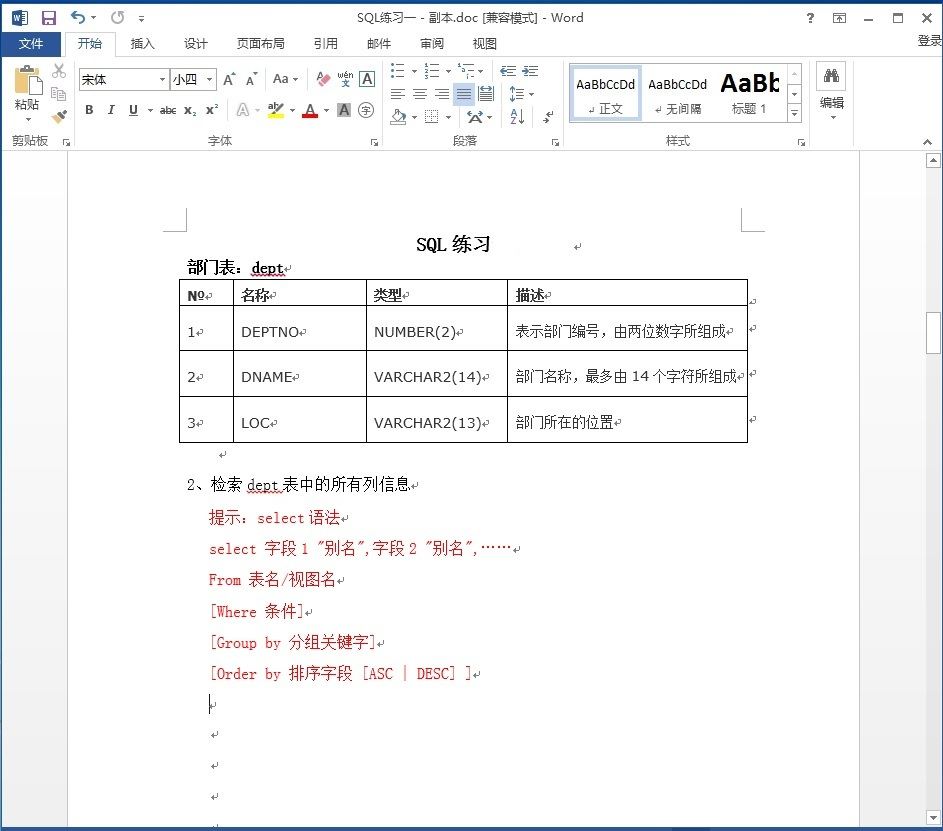Align text to the left
This screenshot has height=831, width=943.
click(398, 94)
